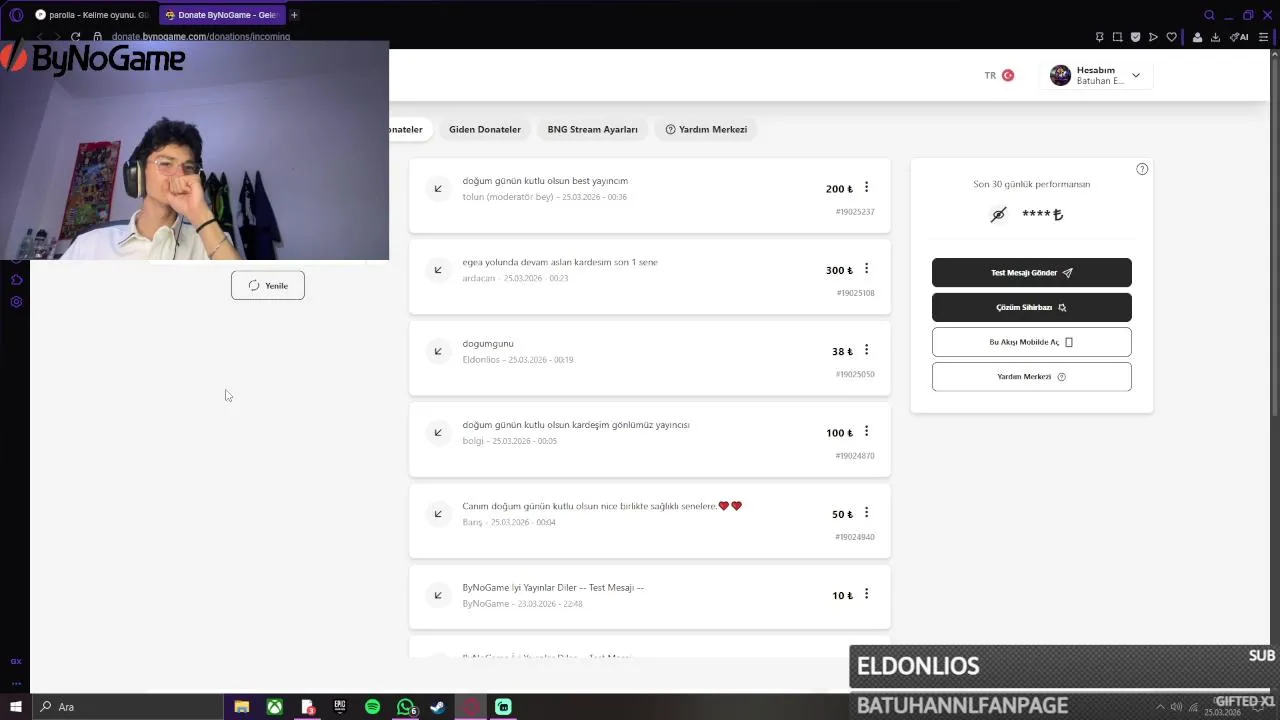This screenshot has height=720, width=1280.
Task: Open BNG Stream Ayarları tab
Action: coord(592,129)
